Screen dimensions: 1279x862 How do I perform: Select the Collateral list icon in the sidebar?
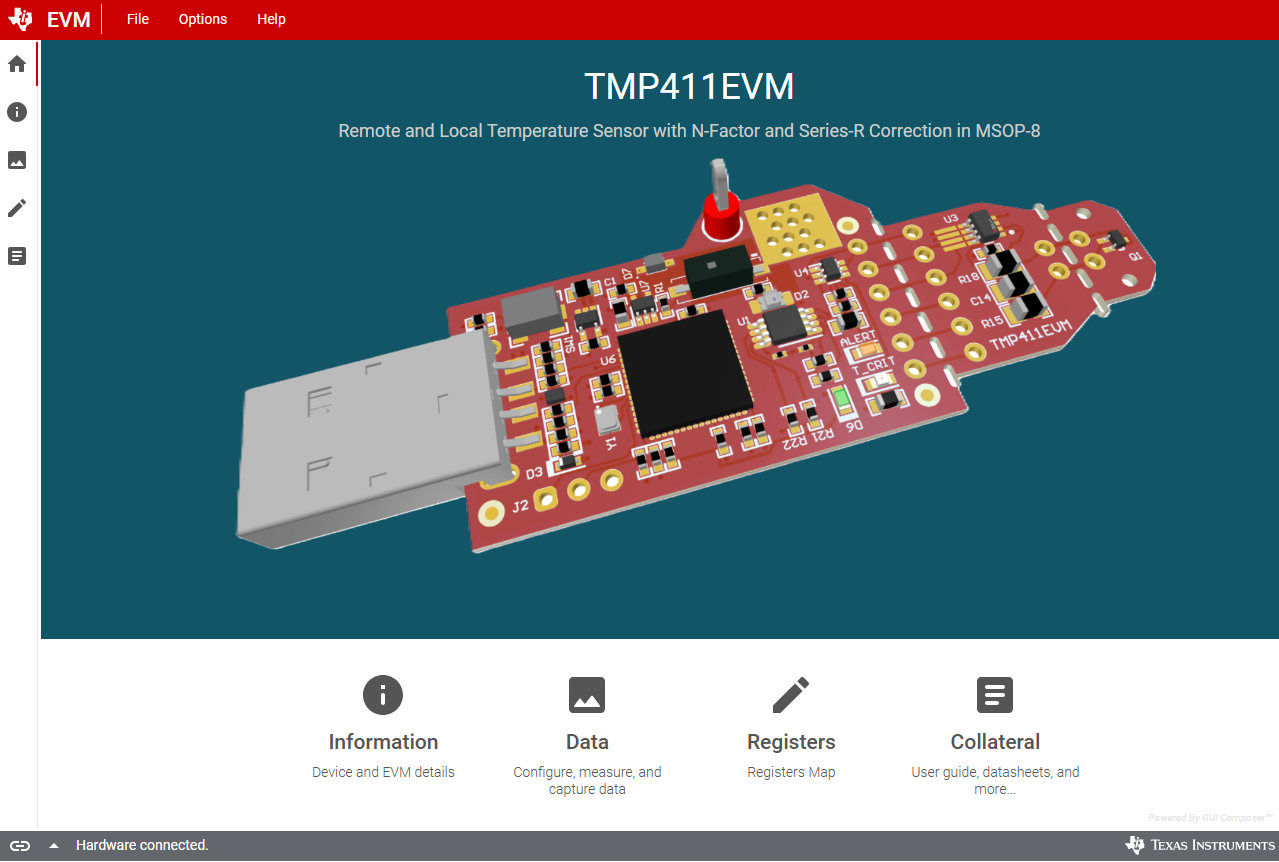coord(16,256)
